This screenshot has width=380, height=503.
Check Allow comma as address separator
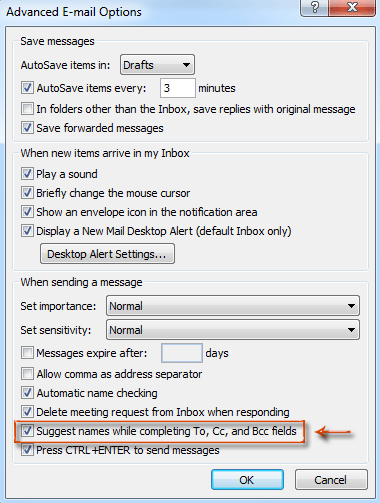[27, 374]
